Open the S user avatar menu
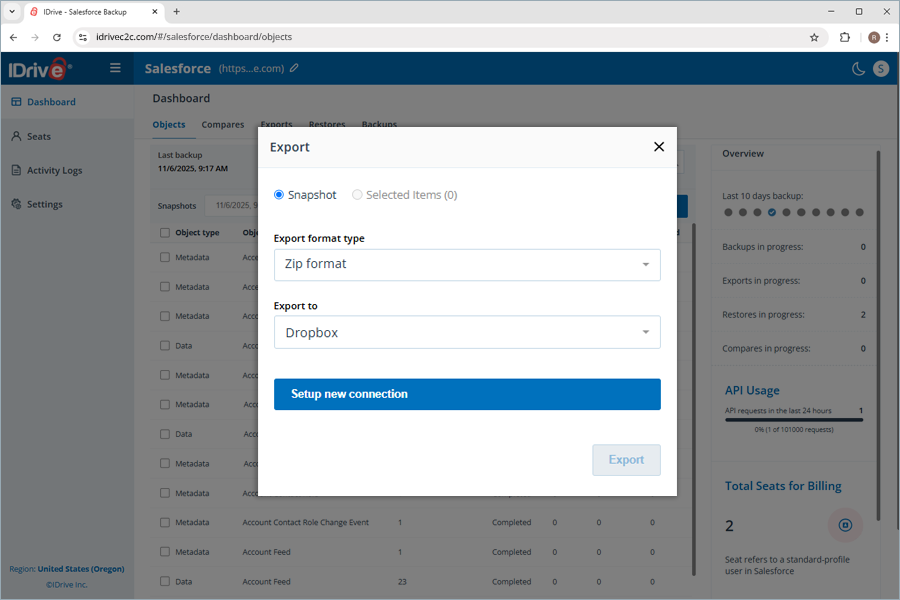 [x=881, y=69]
